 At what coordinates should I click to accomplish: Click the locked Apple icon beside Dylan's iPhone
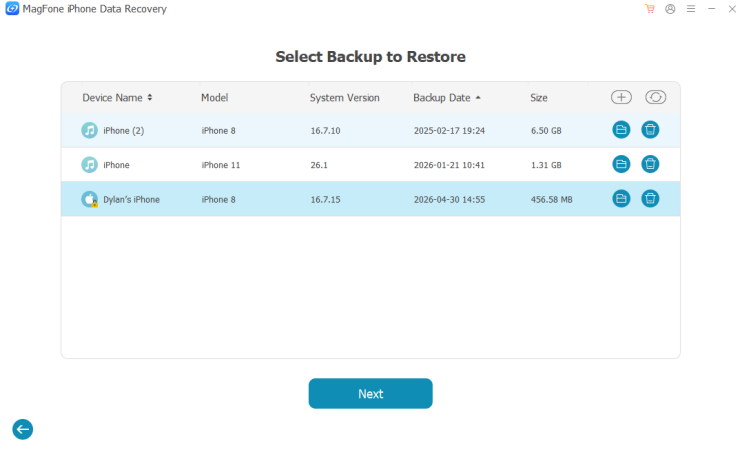point(89,199)
